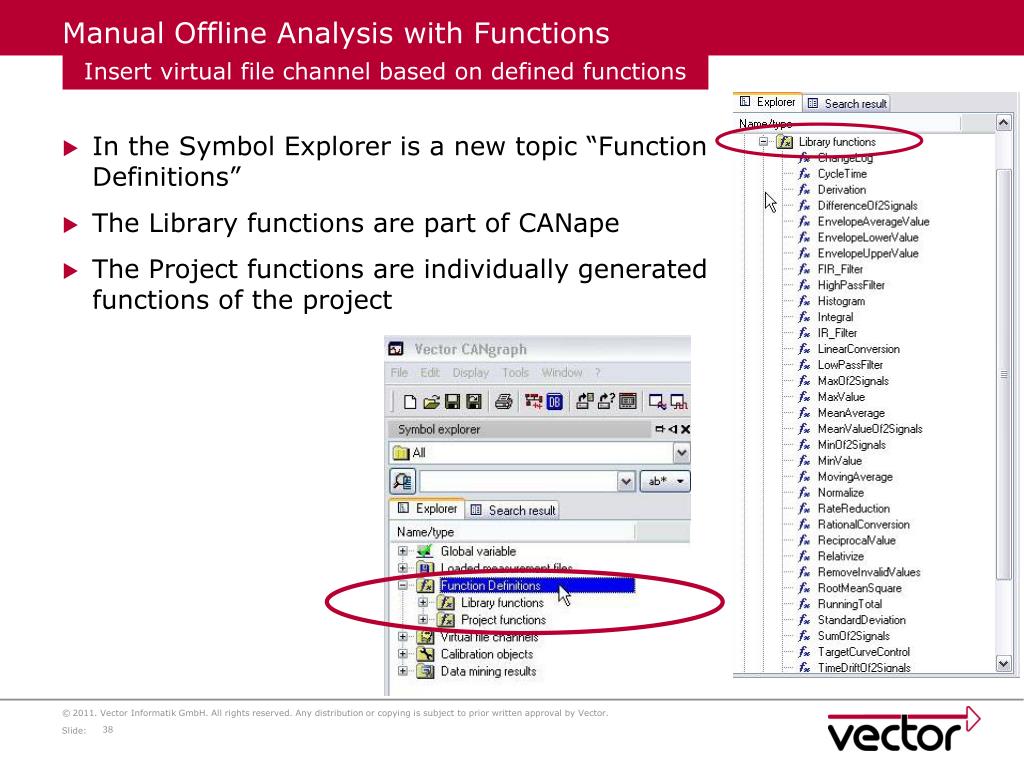This screenshot has height=768, width=1024.
Task: Switch to Search result tab in right panel
Action: coord(847,103)
